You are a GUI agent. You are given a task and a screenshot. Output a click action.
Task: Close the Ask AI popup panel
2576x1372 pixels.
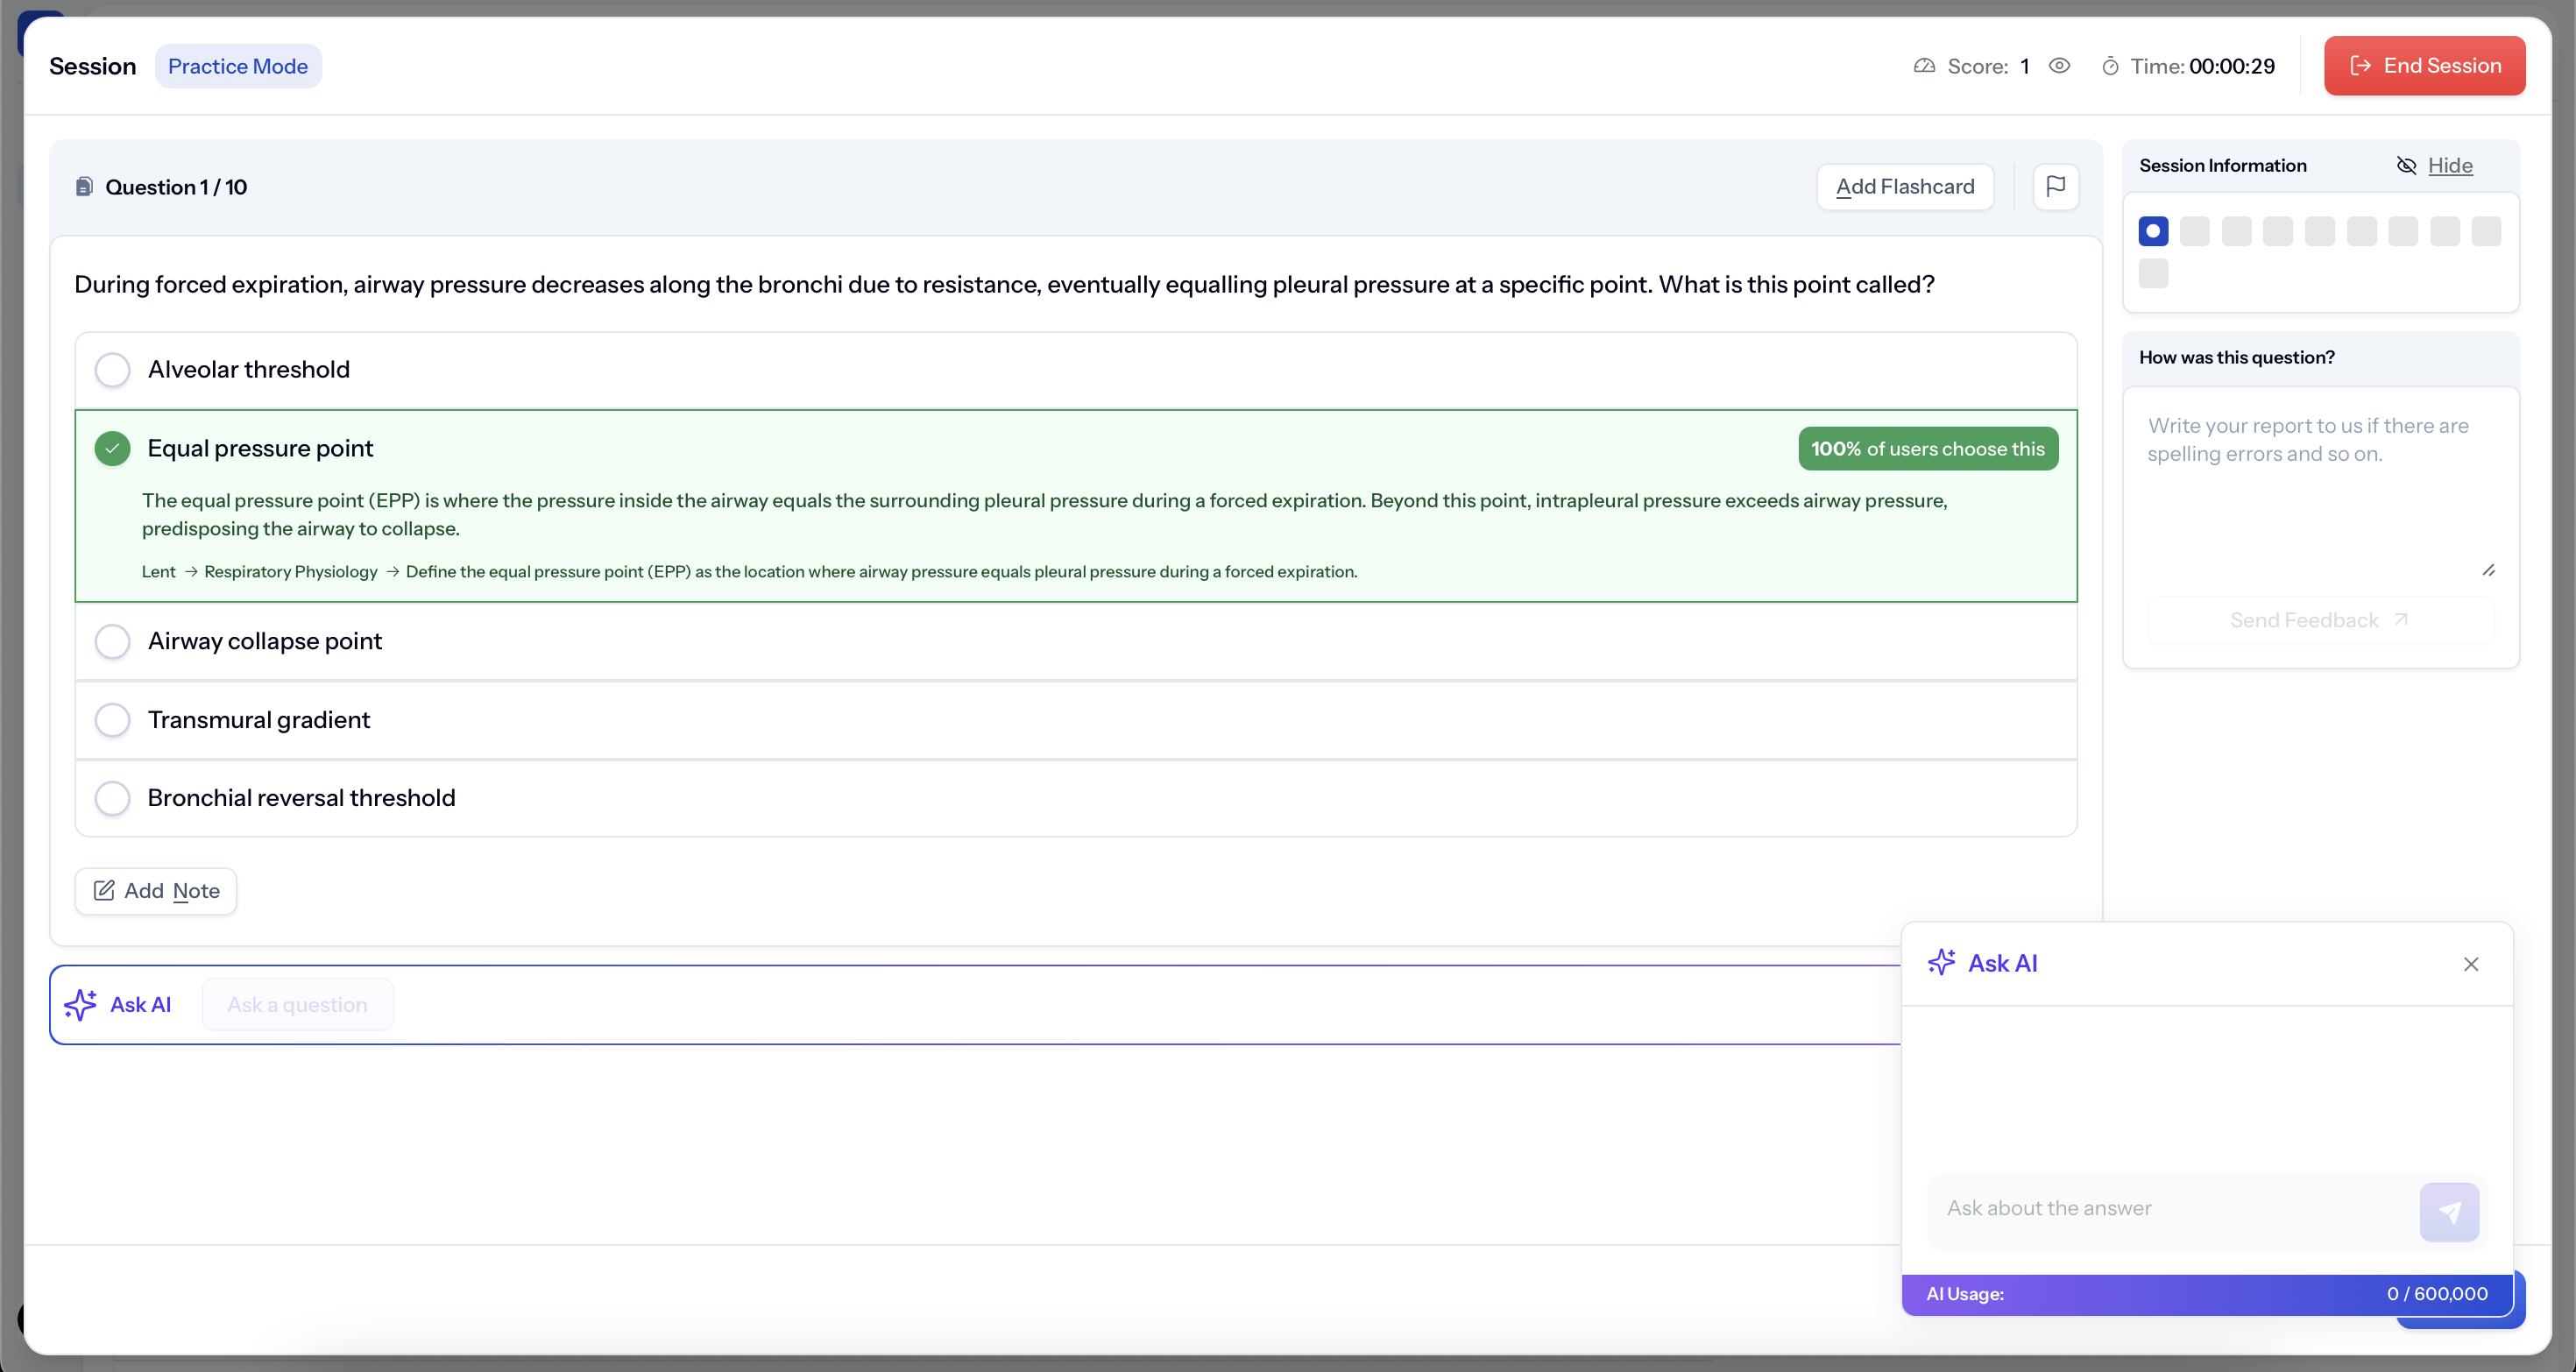[x=2471, y=964]
